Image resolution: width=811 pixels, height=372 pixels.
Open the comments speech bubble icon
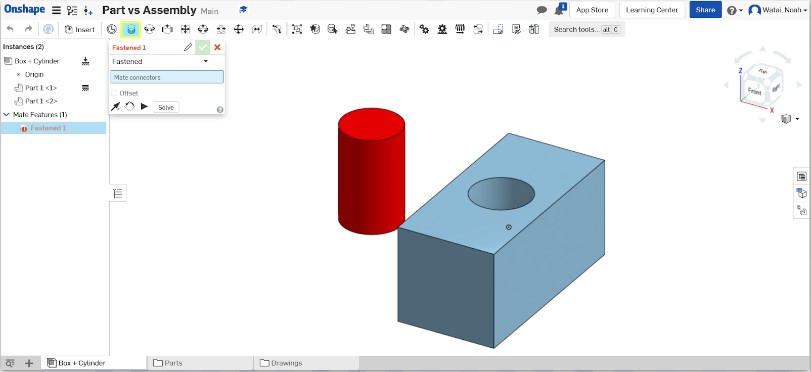pos(542,10)
